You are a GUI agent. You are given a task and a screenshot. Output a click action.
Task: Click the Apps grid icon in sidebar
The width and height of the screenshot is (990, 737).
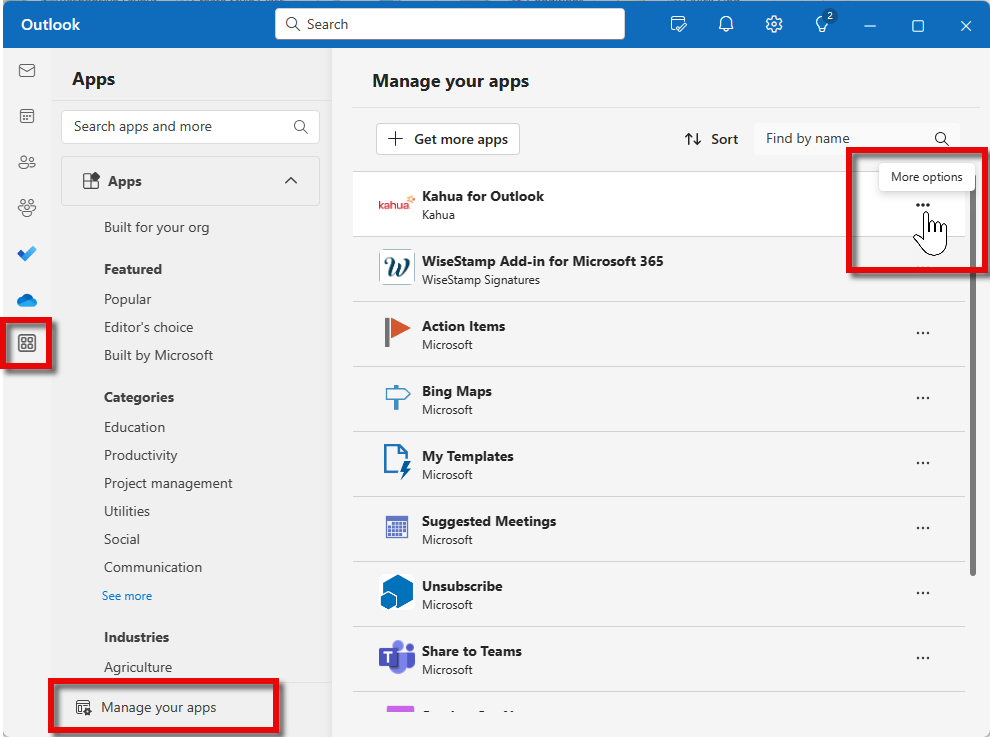(27, 344)
